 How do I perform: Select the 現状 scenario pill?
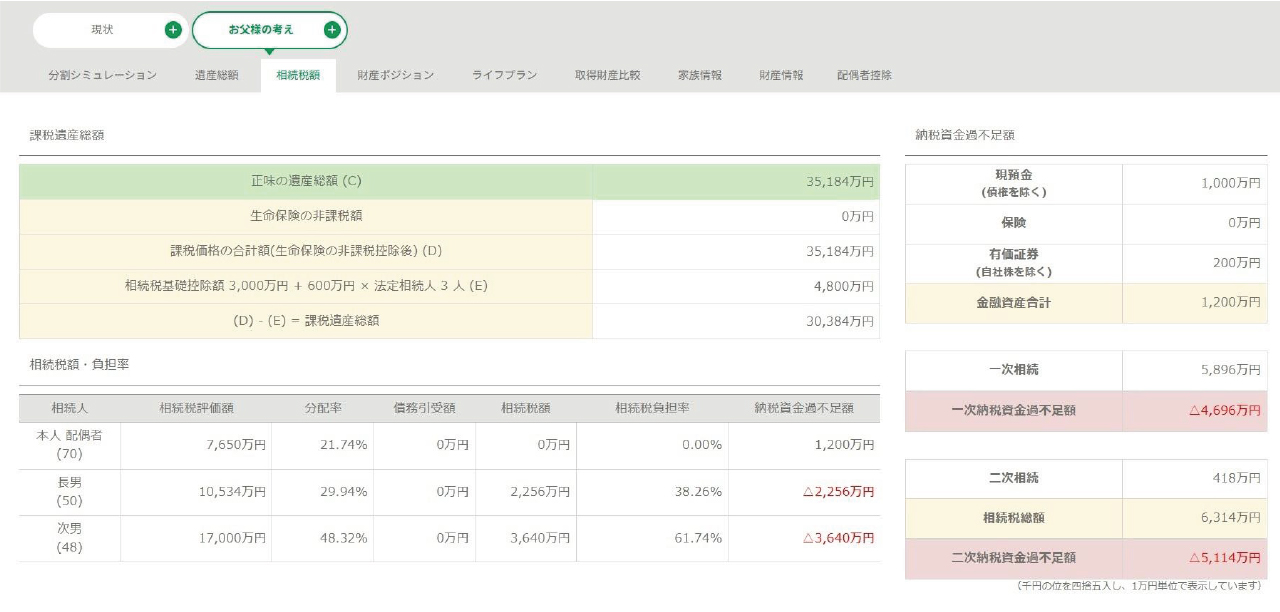(102, 30)
